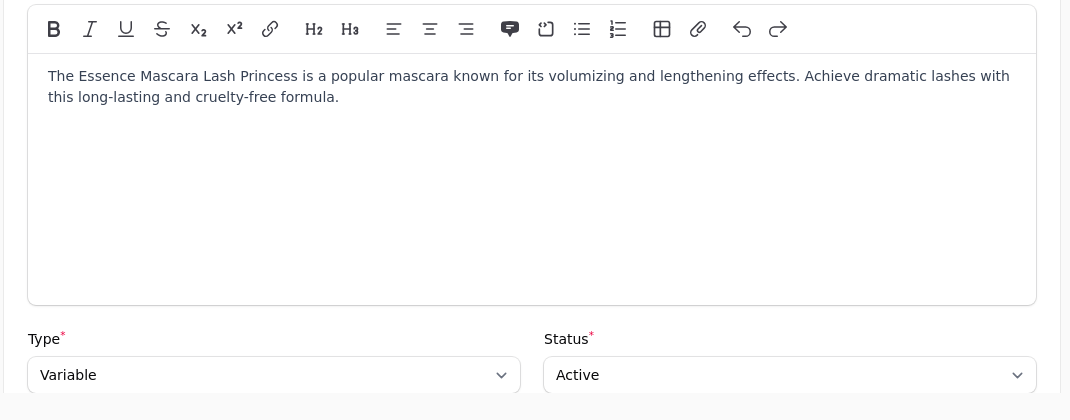Insert a hyperlink with the link icon
This screenshot has height=420, width=1070.
click(x=270, y=29)
